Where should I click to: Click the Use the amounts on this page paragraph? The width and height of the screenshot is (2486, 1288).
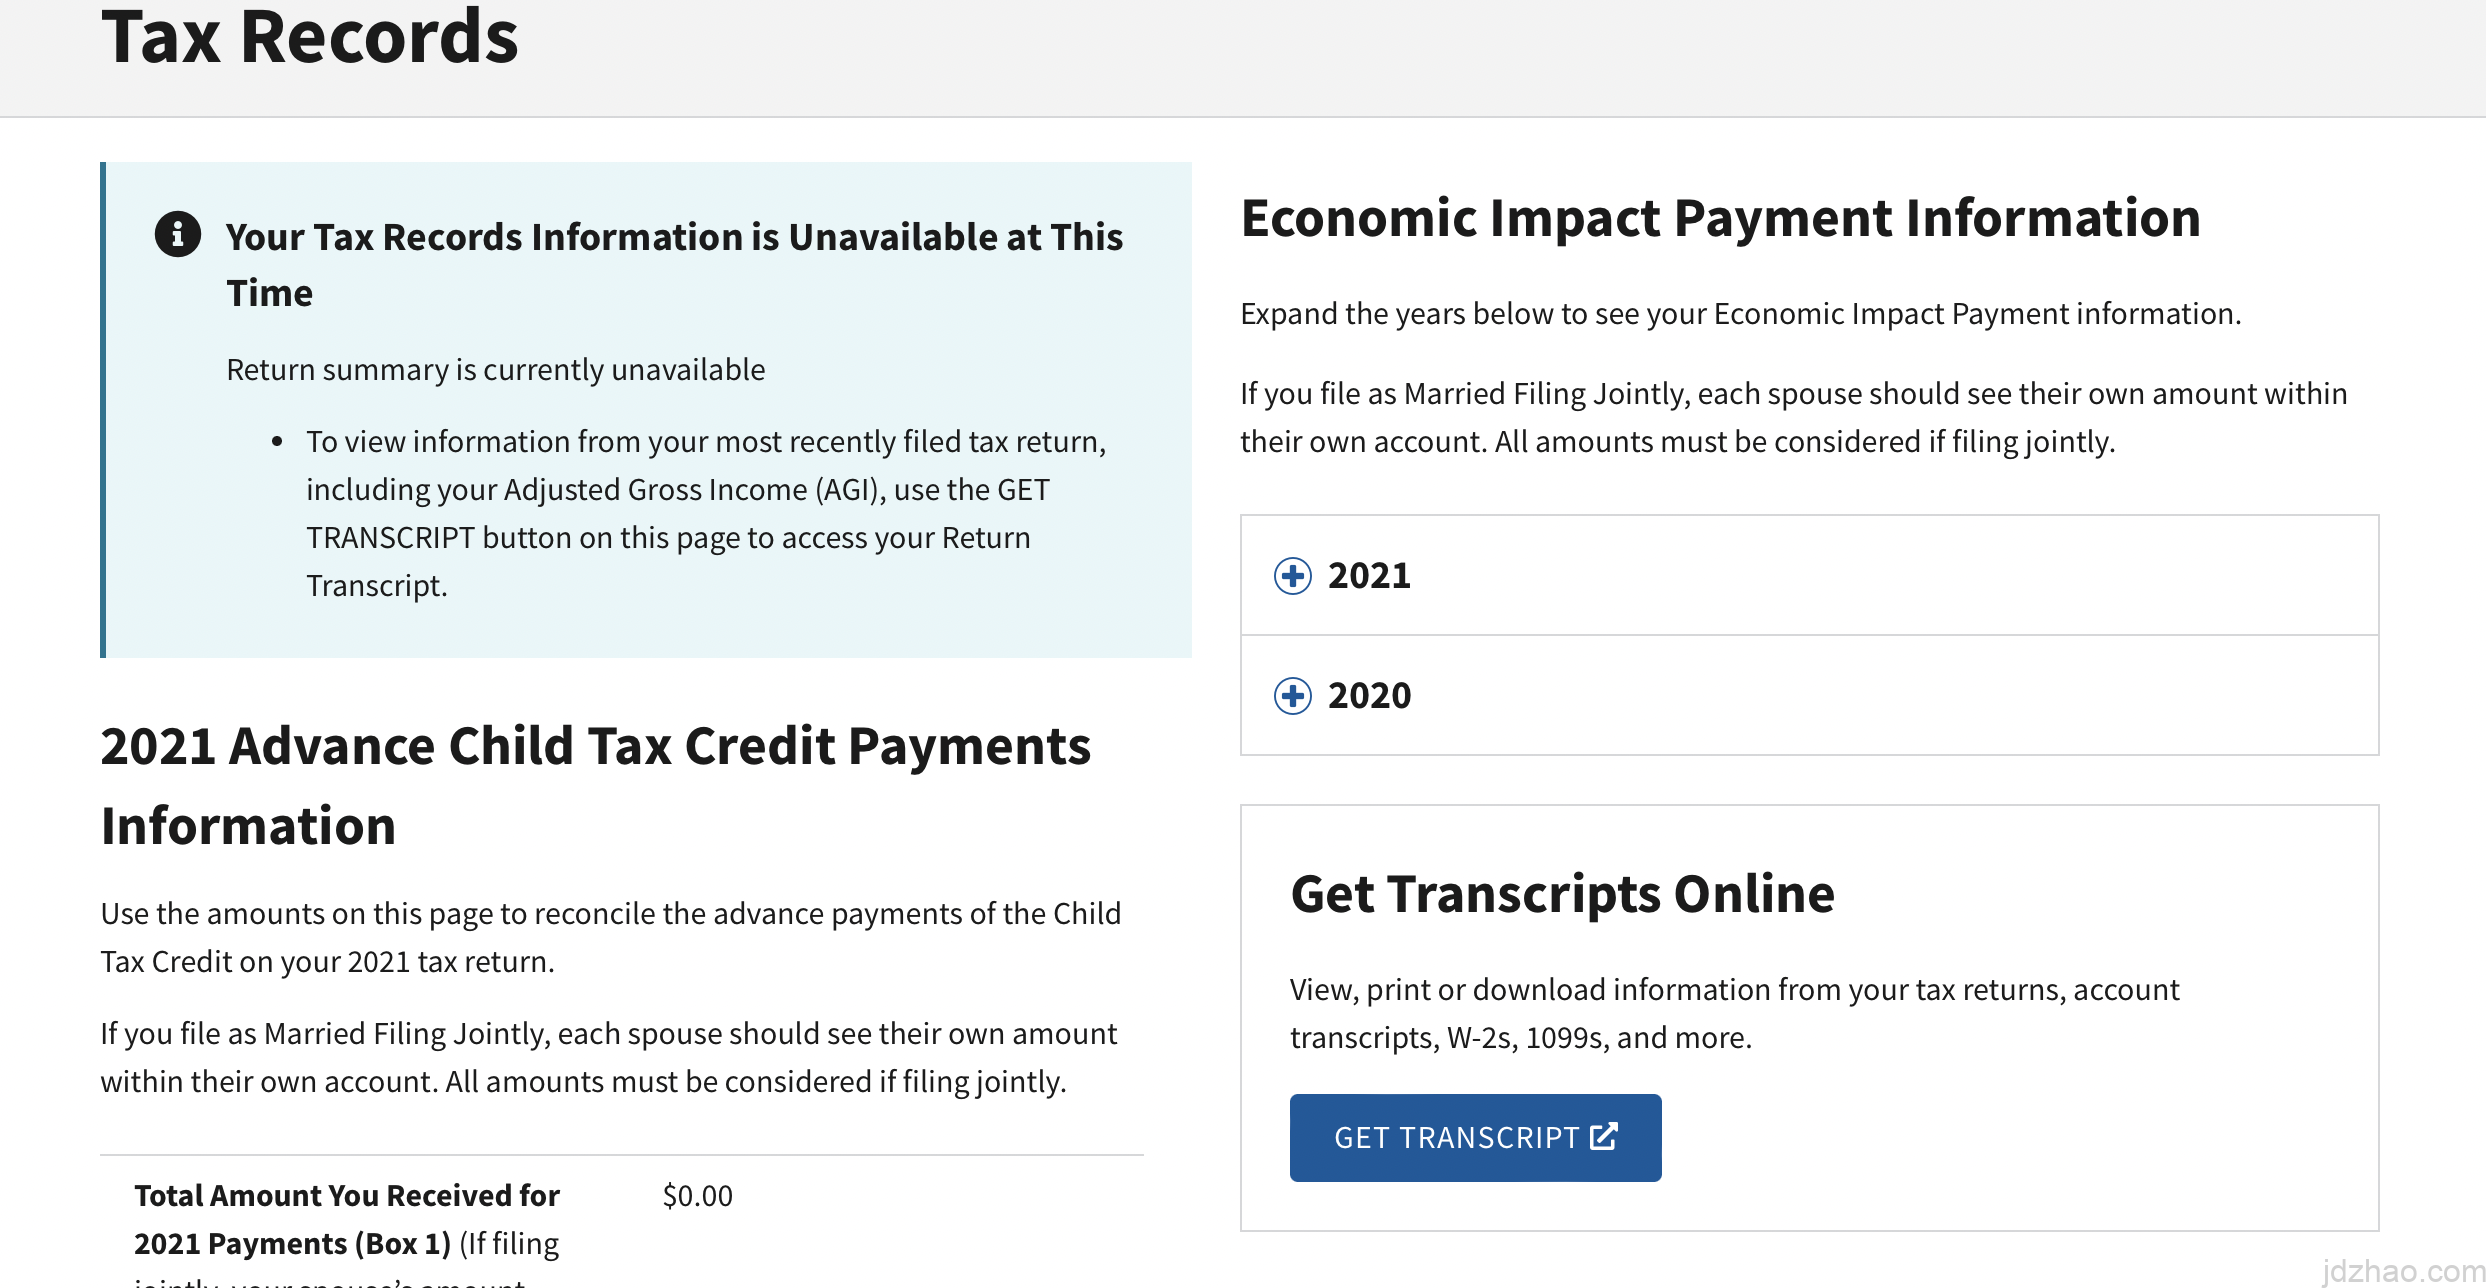click(610, 938)
